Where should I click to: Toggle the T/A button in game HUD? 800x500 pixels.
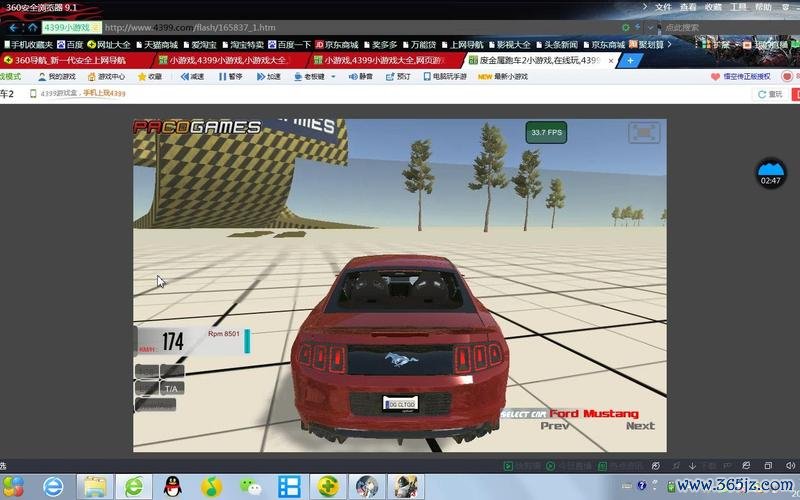click(173, 388)
